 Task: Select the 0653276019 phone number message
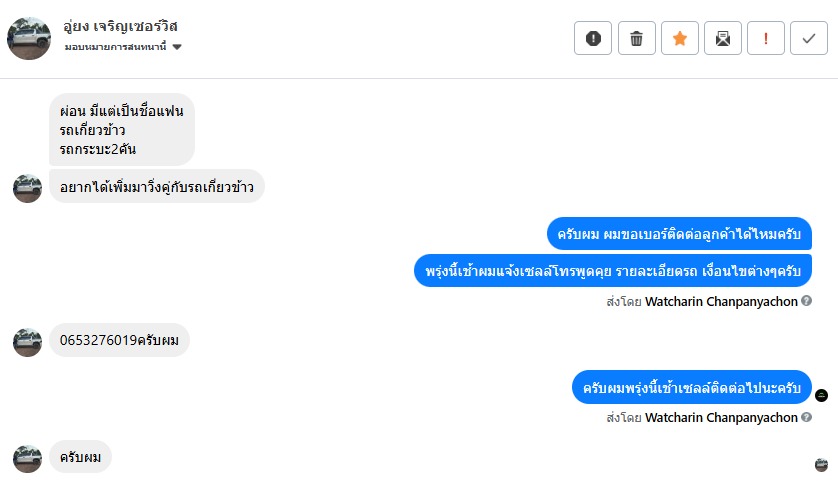119,341
